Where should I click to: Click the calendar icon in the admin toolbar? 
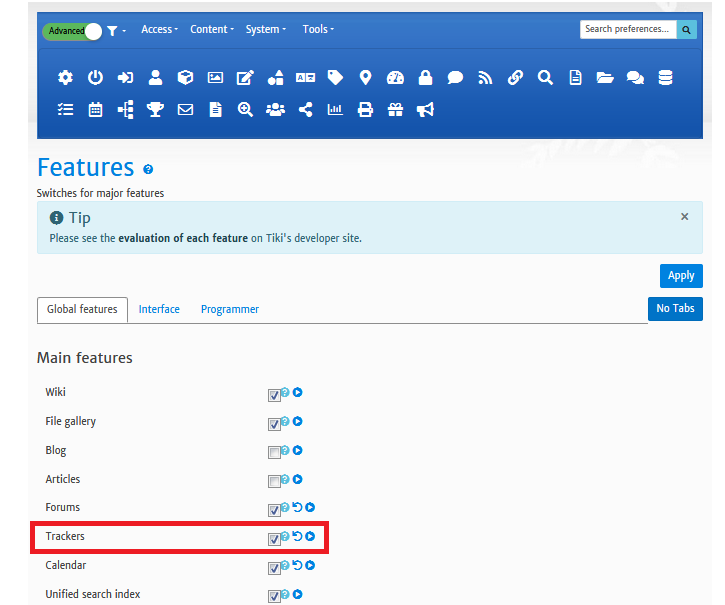pos(95,110)
